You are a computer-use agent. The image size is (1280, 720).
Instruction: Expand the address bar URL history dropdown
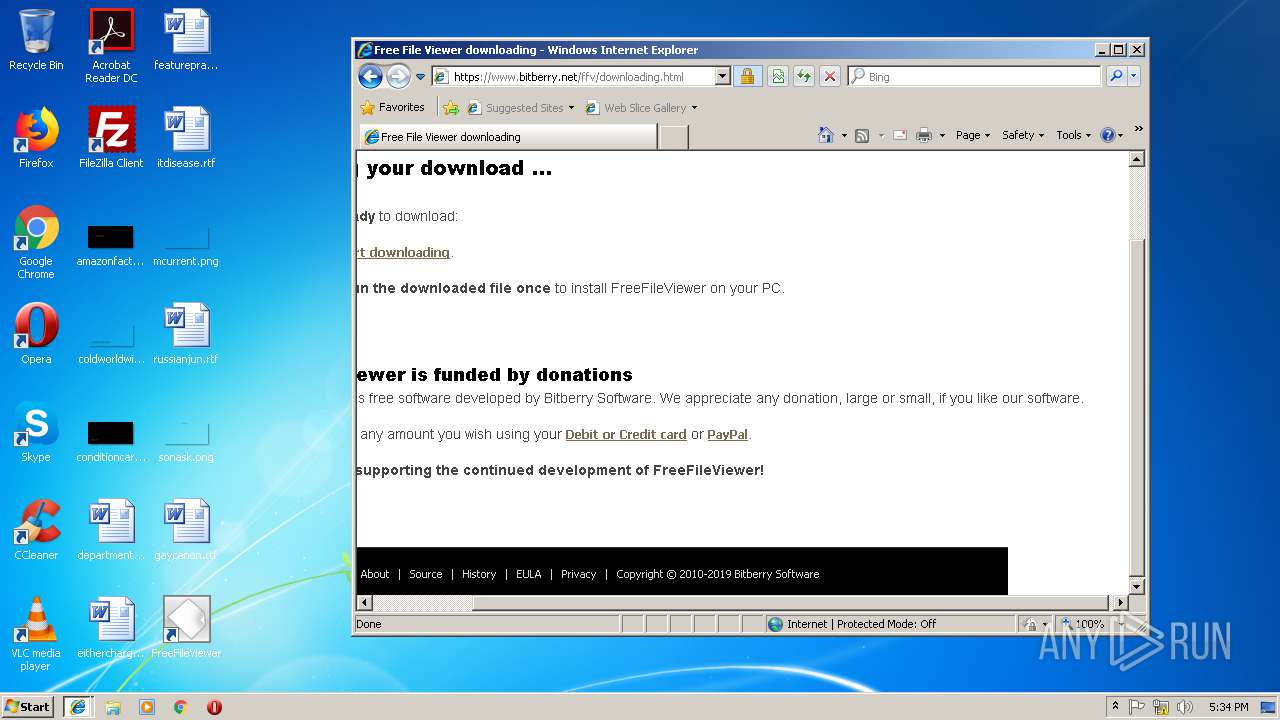tap(723, 77)
